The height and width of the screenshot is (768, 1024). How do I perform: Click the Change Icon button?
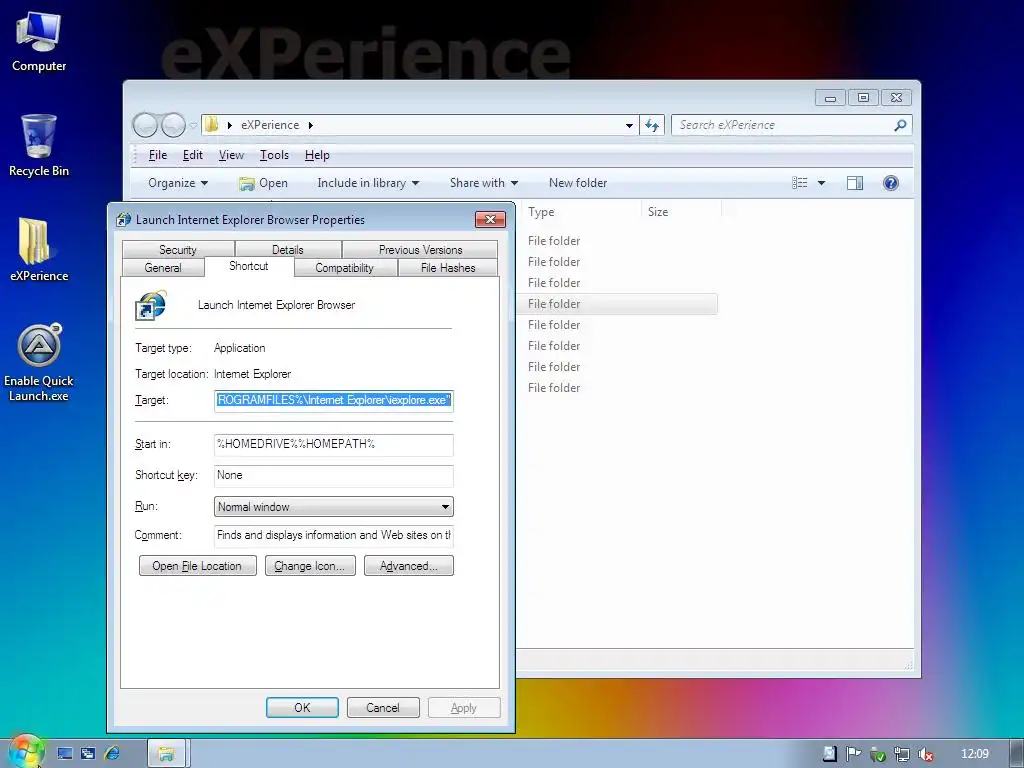point(310,566)
